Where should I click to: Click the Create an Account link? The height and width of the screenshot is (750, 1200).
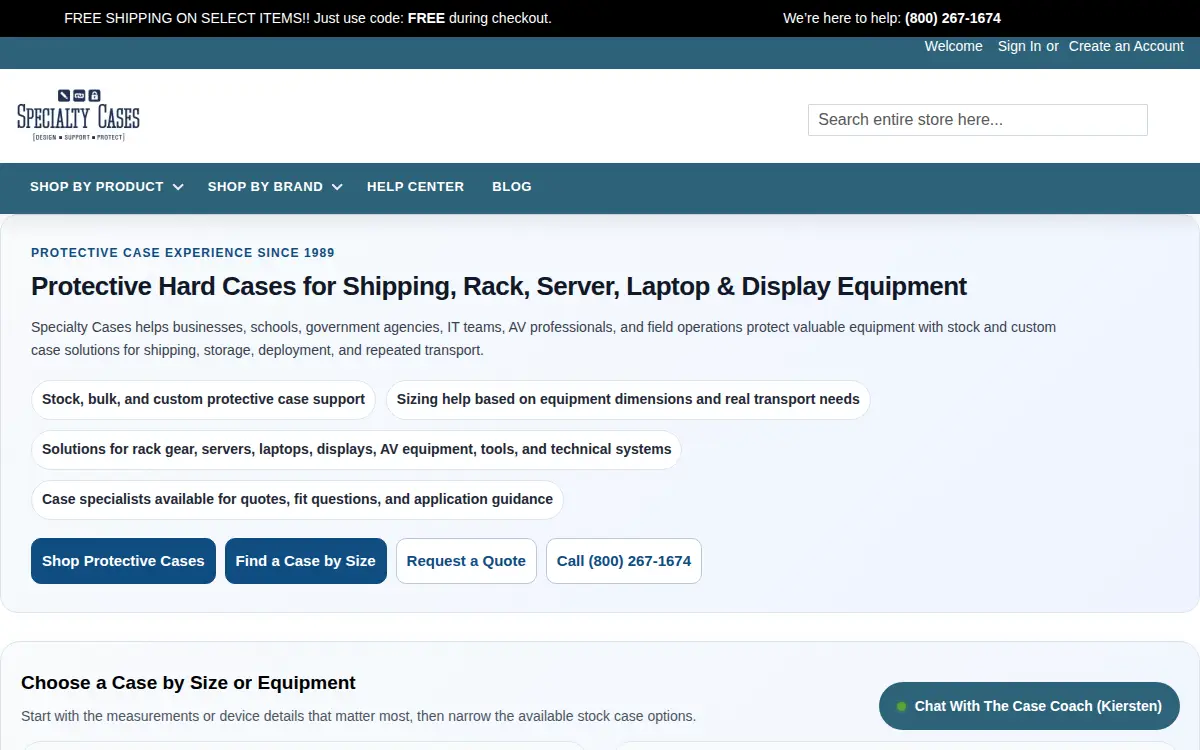pyautogui.click(x=1126, y=46)
